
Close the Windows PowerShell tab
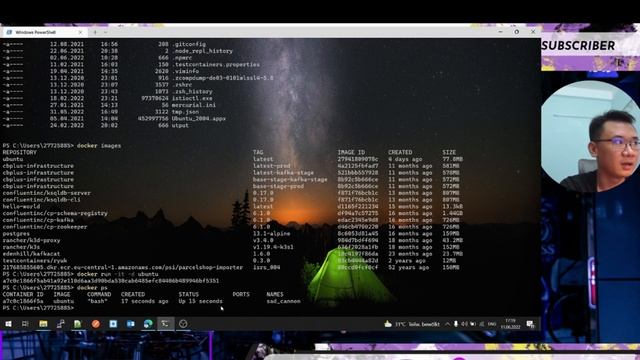click(80, 32)
